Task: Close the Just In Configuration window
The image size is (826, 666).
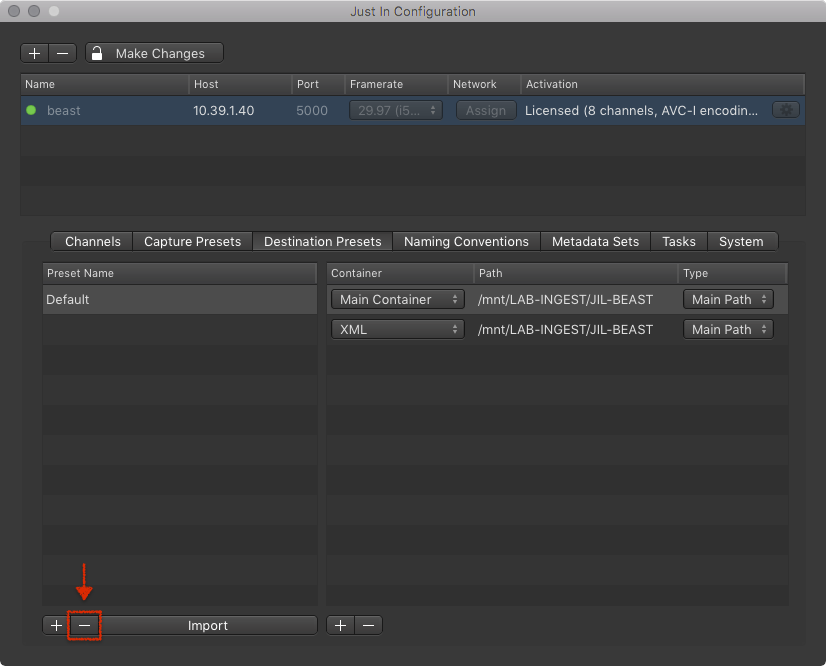Action: 14,11
